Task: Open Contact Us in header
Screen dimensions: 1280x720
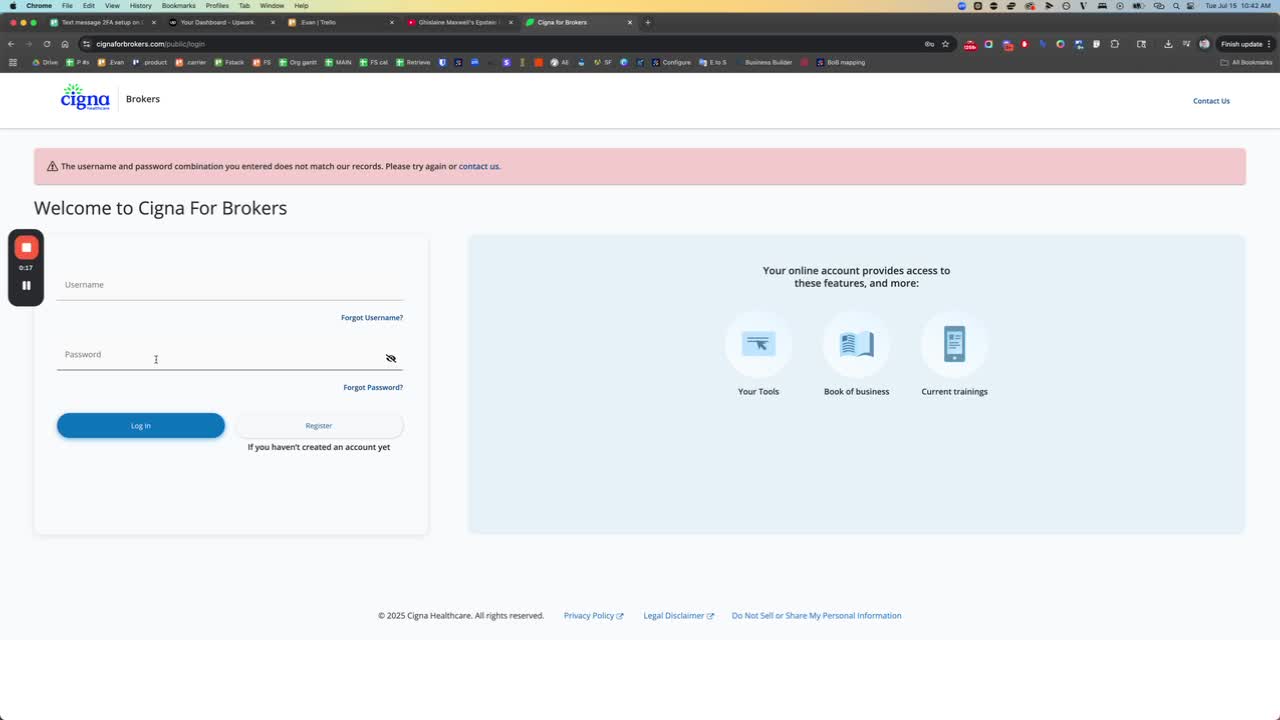Action: pos(1211,101)
